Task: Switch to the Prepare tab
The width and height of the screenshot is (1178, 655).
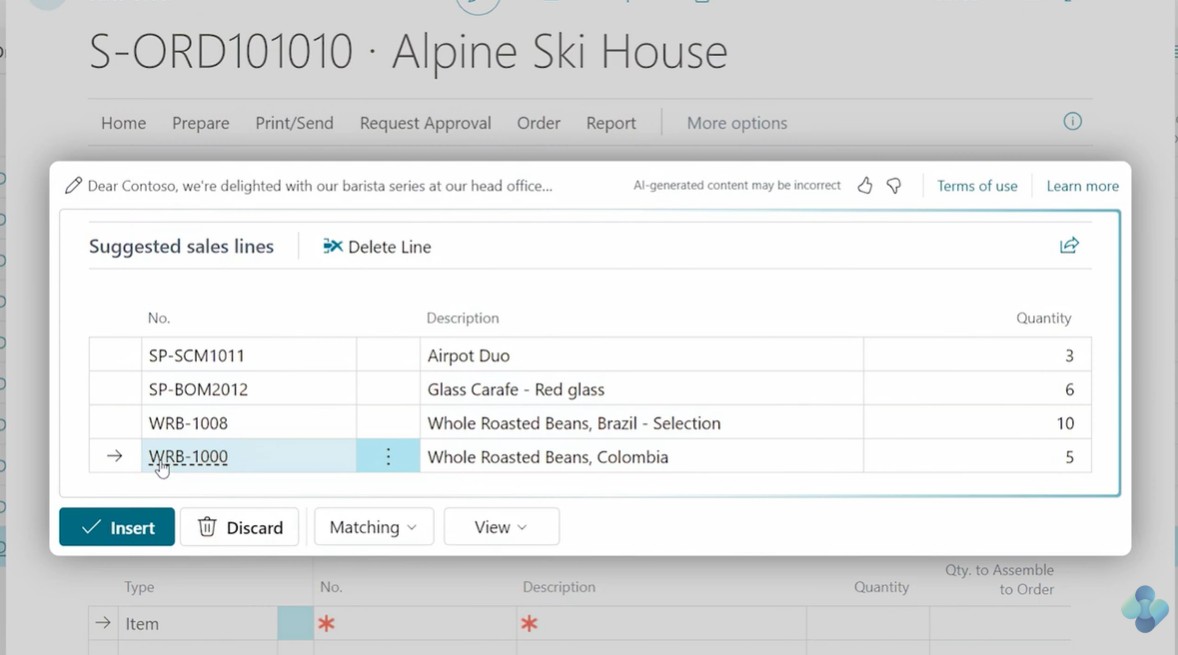Action: [200, 122]
